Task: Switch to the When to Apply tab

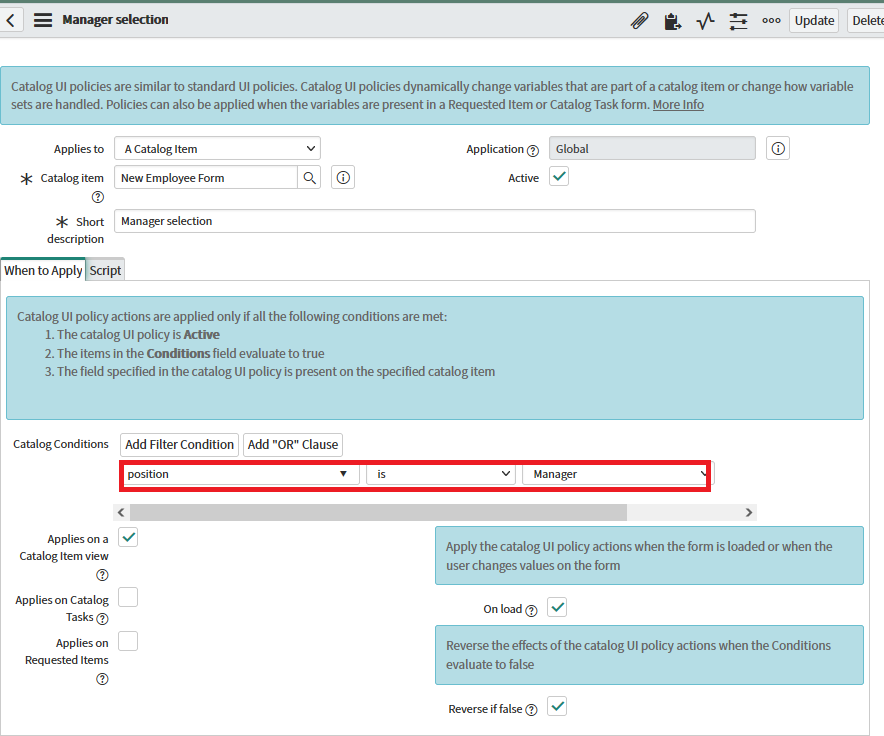Action: pos(43,270)
